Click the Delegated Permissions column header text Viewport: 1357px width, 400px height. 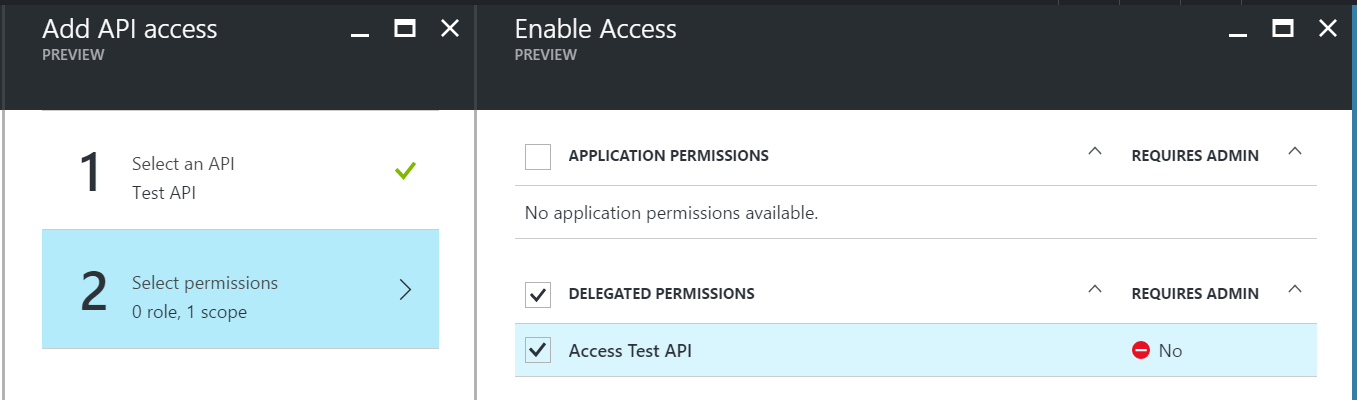(661, 294)
